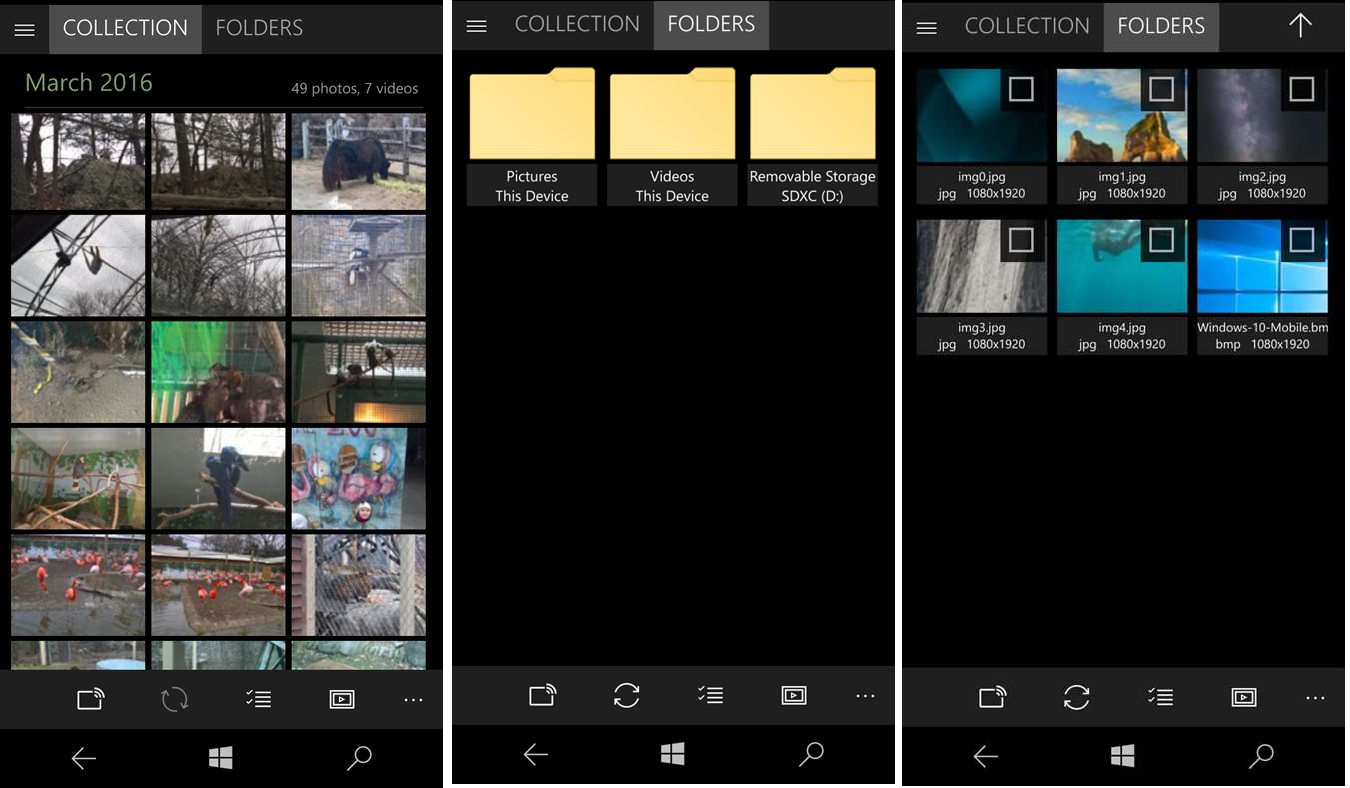Check the selection box on img2.jpg

click(x=1301, y=90)
